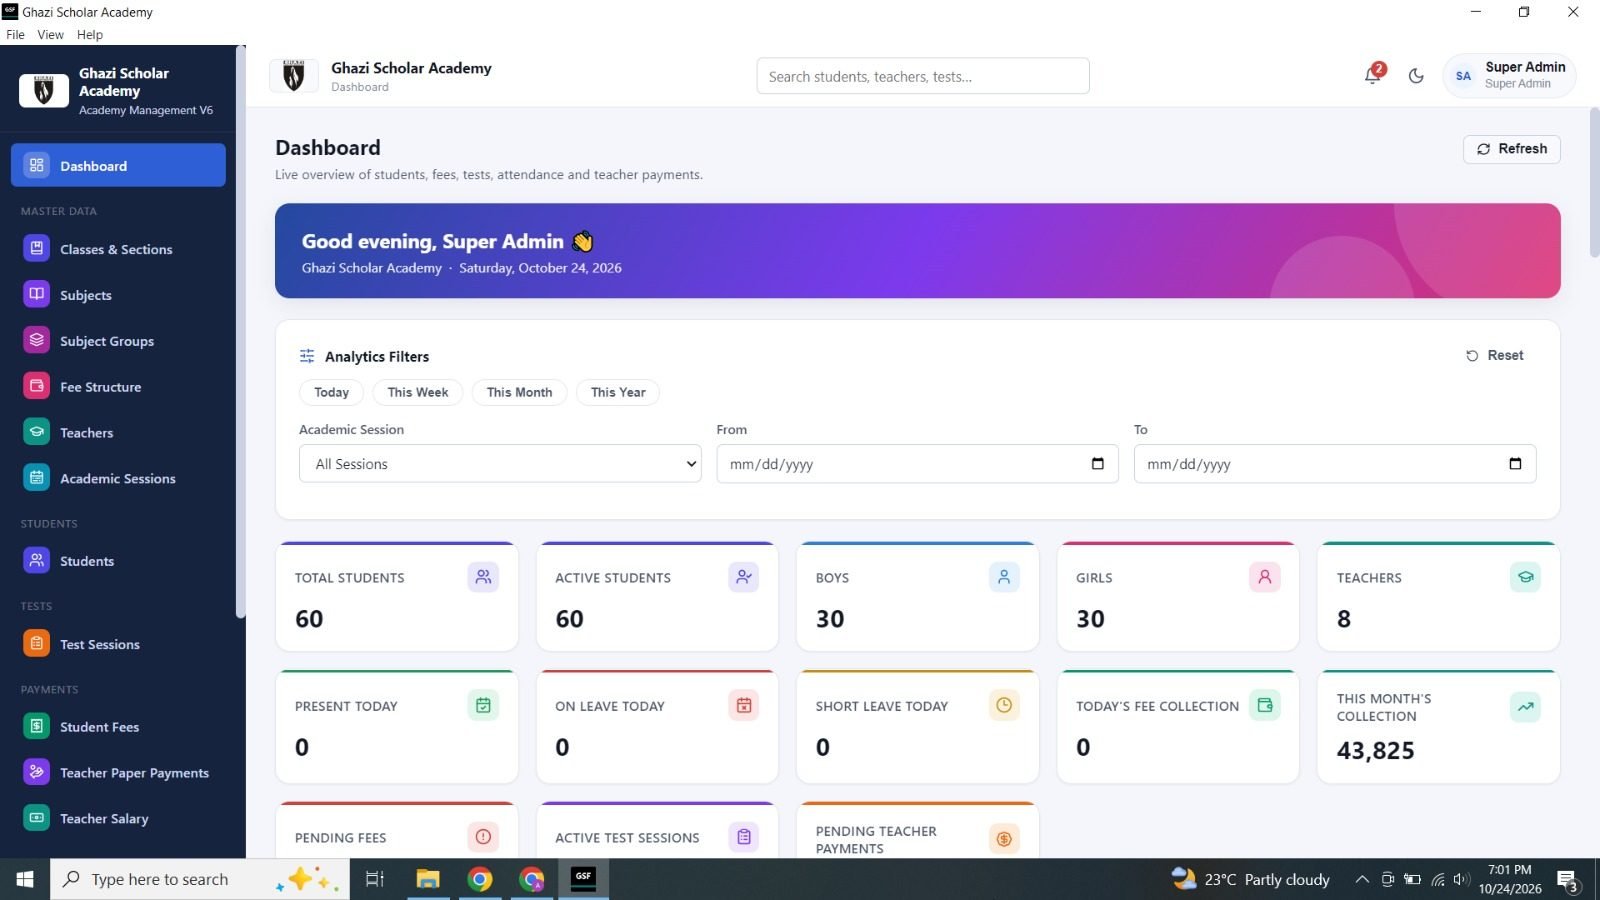Click the Academic Sessions calendar icon

click(37, 479)
